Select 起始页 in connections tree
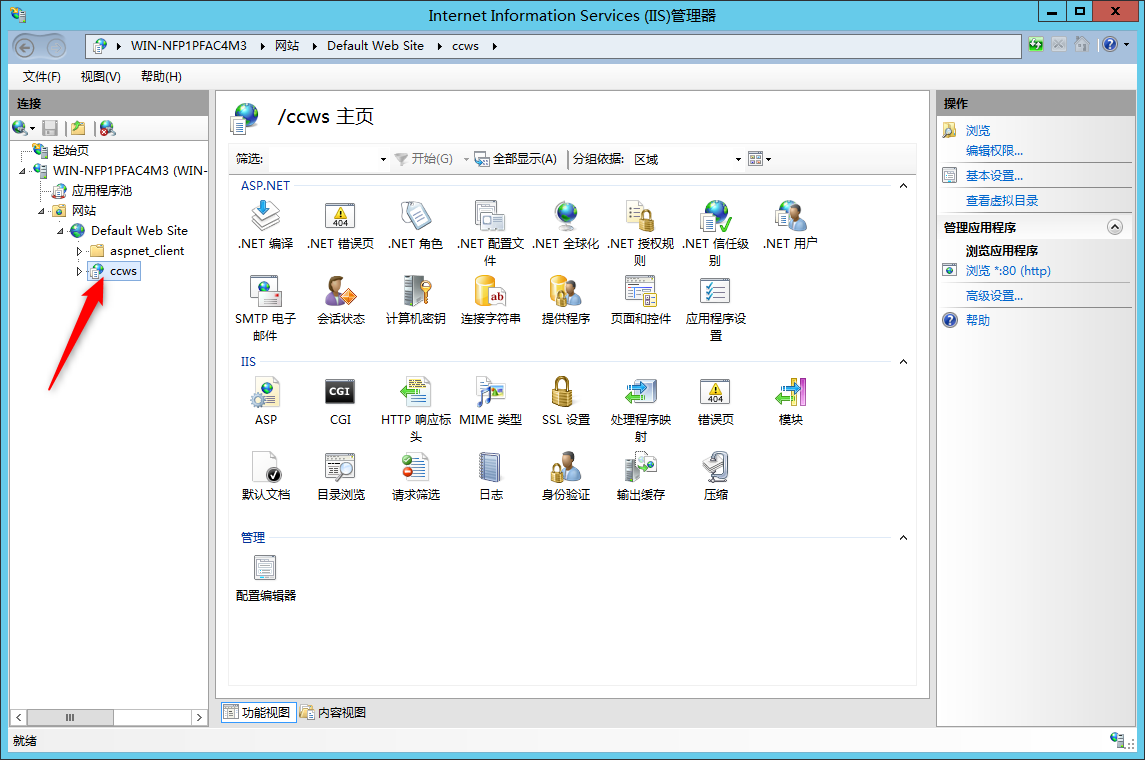This screenshot has width=1145, height=760. point(71,150)
